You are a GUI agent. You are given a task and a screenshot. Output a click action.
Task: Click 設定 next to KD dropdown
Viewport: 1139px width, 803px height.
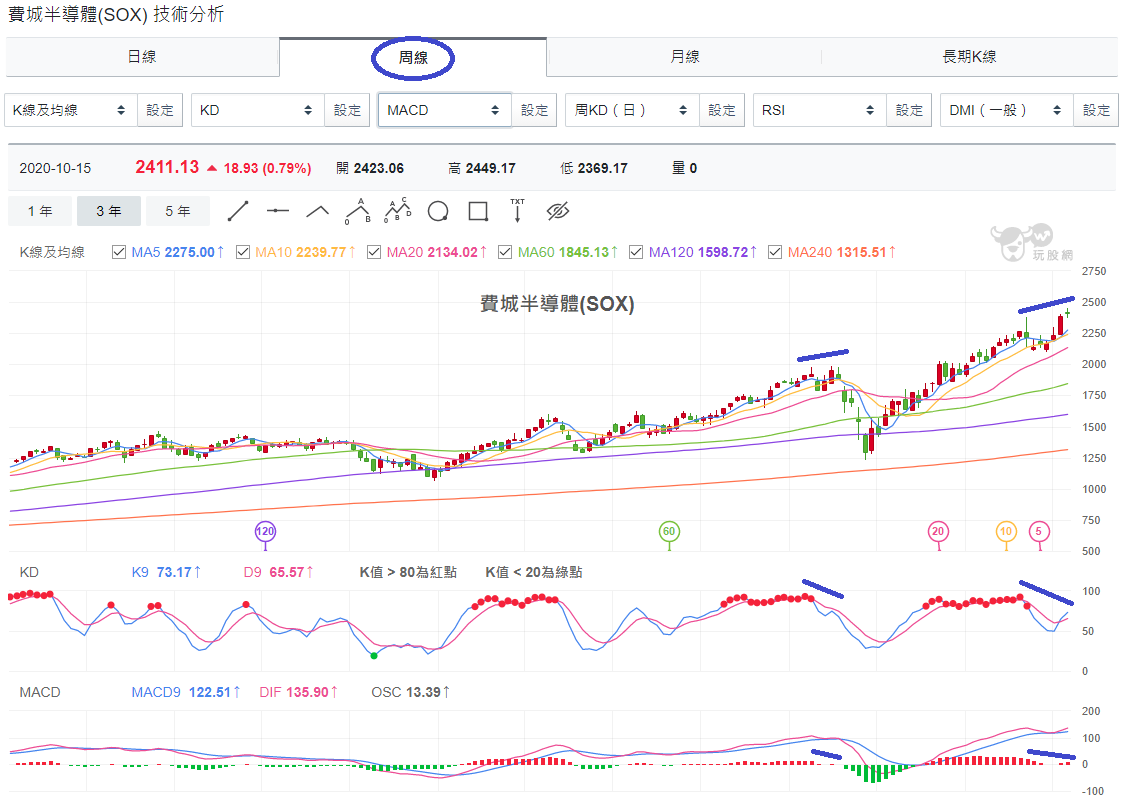point(347,110)
